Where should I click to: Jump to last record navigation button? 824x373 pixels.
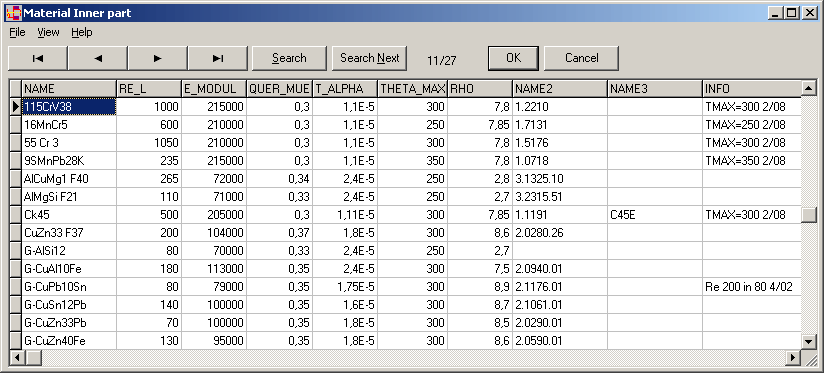point(218,58)
